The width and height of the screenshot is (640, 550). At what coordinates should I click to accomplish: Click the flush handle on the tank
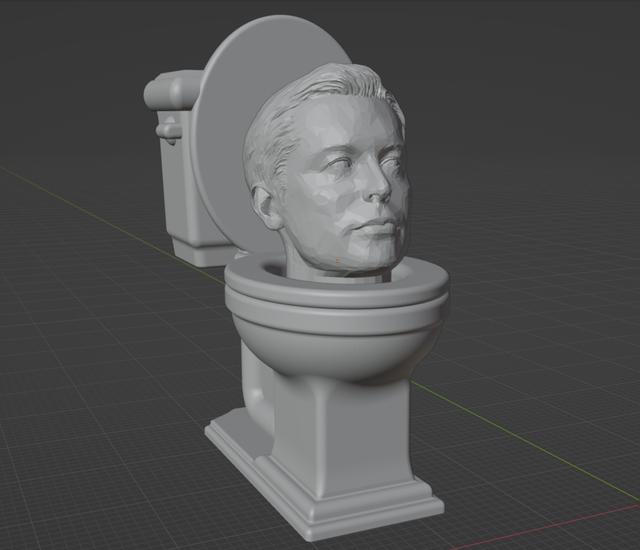tap(167, 131)
